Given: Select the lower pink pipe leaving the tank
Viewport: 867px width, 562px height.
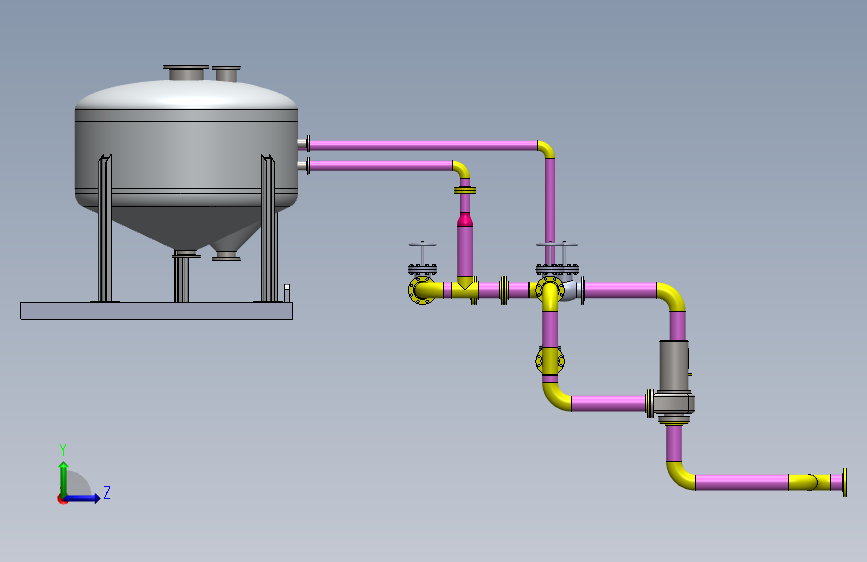Looking at the screenshot, I should click(x=381, y=165).
